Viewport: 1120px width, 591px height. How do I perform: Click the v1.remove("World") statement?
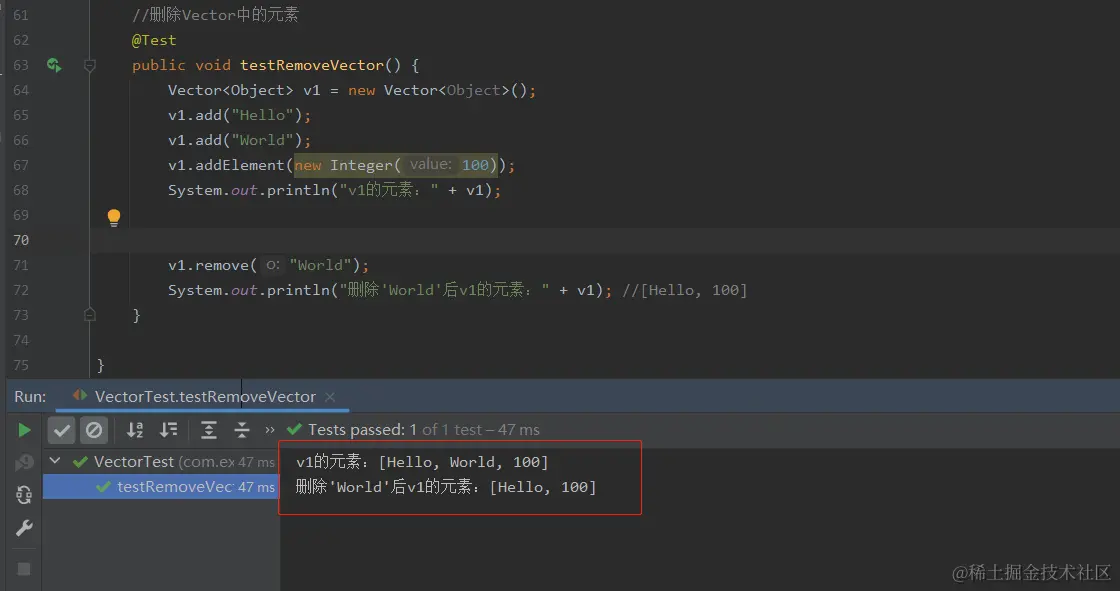(269, 265)
